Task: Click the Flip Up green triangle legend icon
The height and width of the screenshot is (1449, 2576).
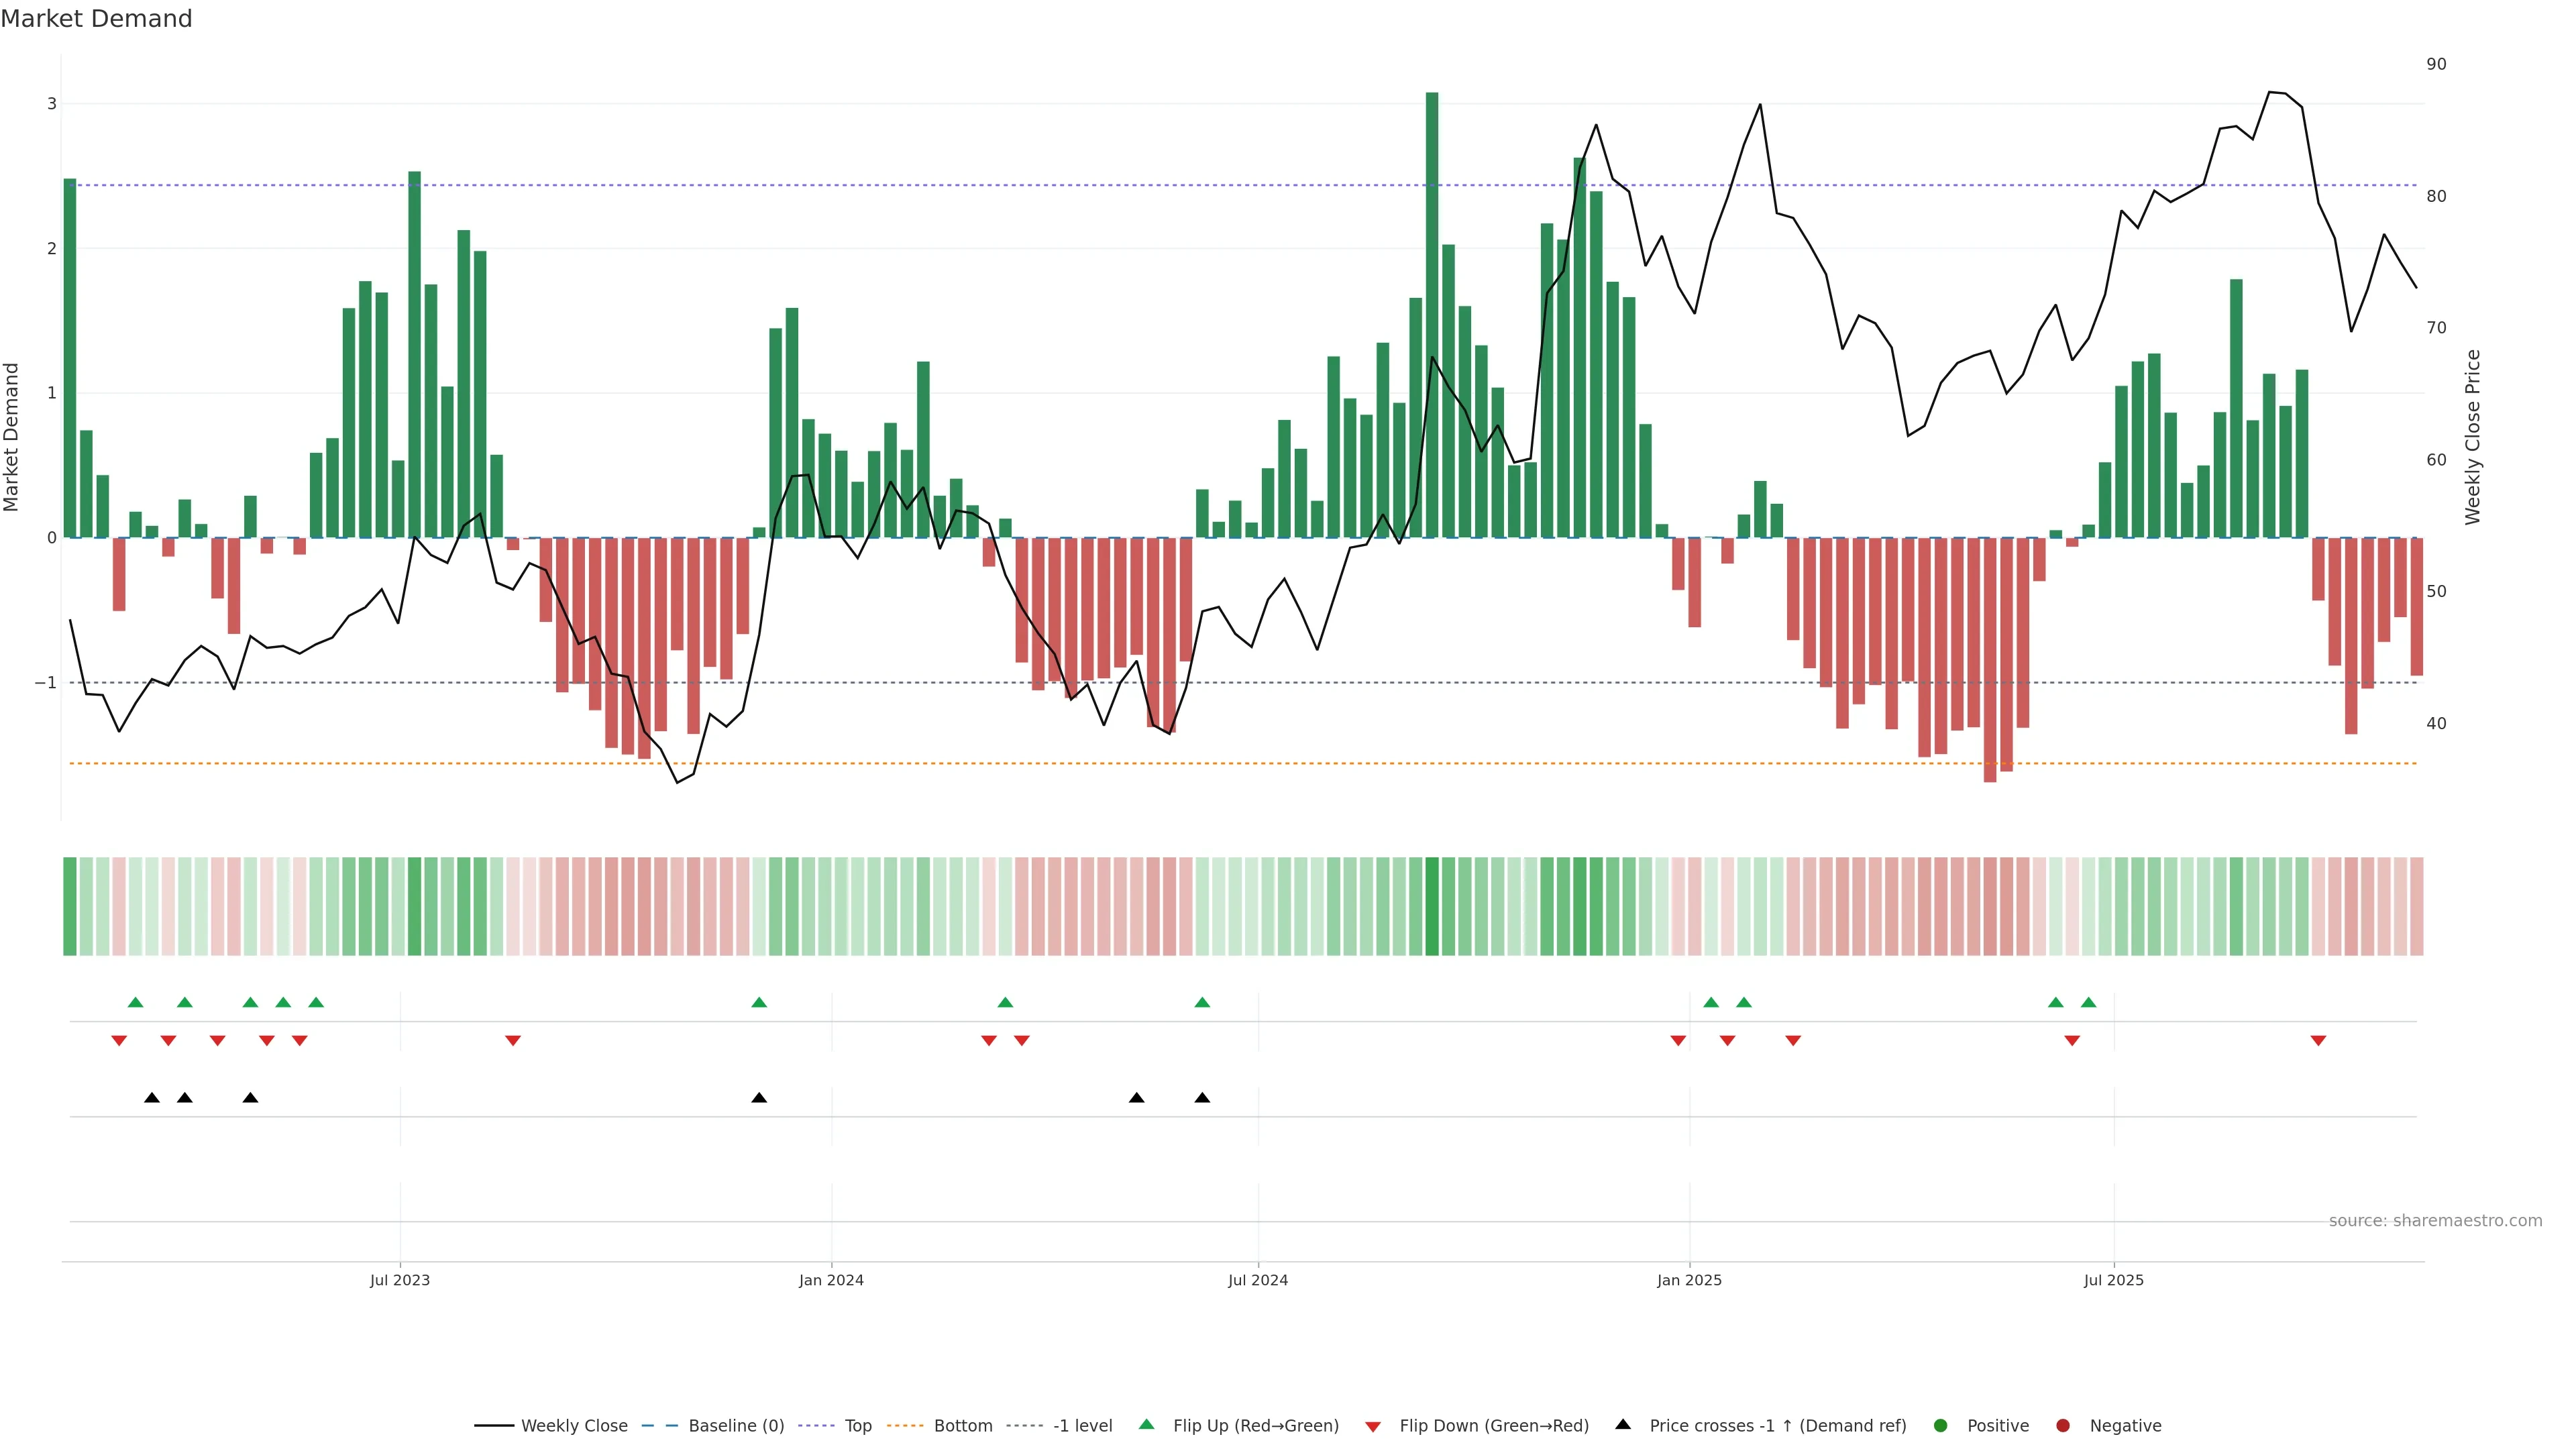Action: click(x=1146, y=1424)
